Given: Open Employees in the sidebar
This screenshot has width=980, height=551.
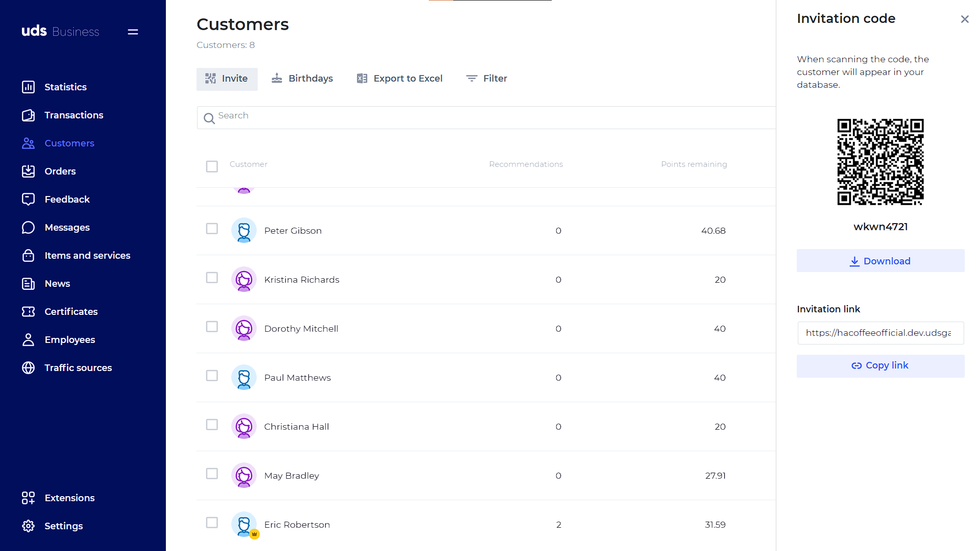Looking at the screenshot, I should [70, 340].
